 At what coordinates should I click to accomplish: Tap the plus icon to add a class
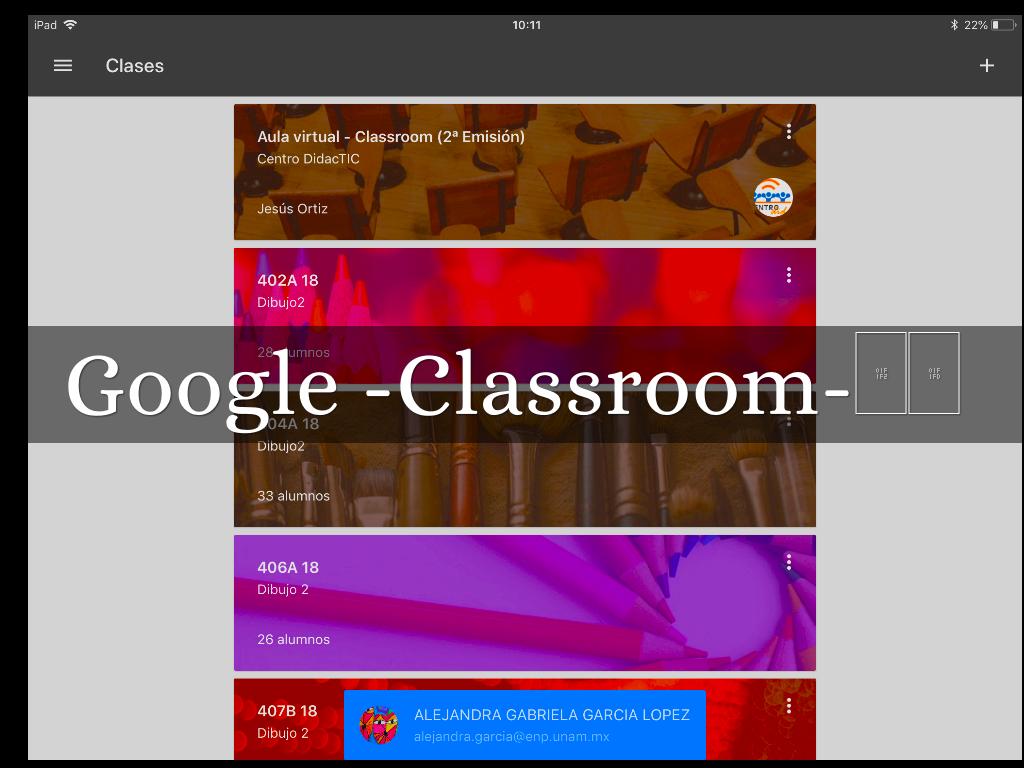(986, 66)
